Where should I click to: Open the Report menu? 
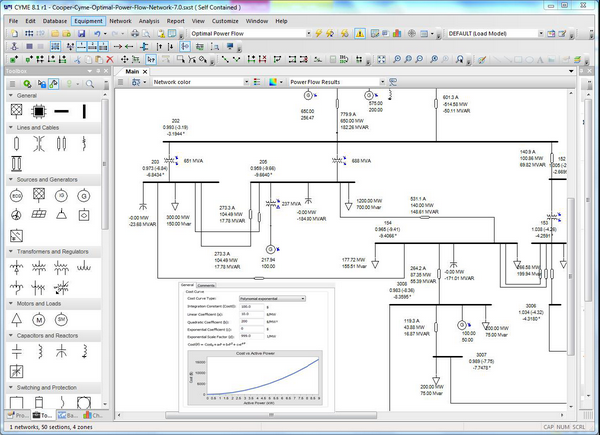(x=176, y=20)
